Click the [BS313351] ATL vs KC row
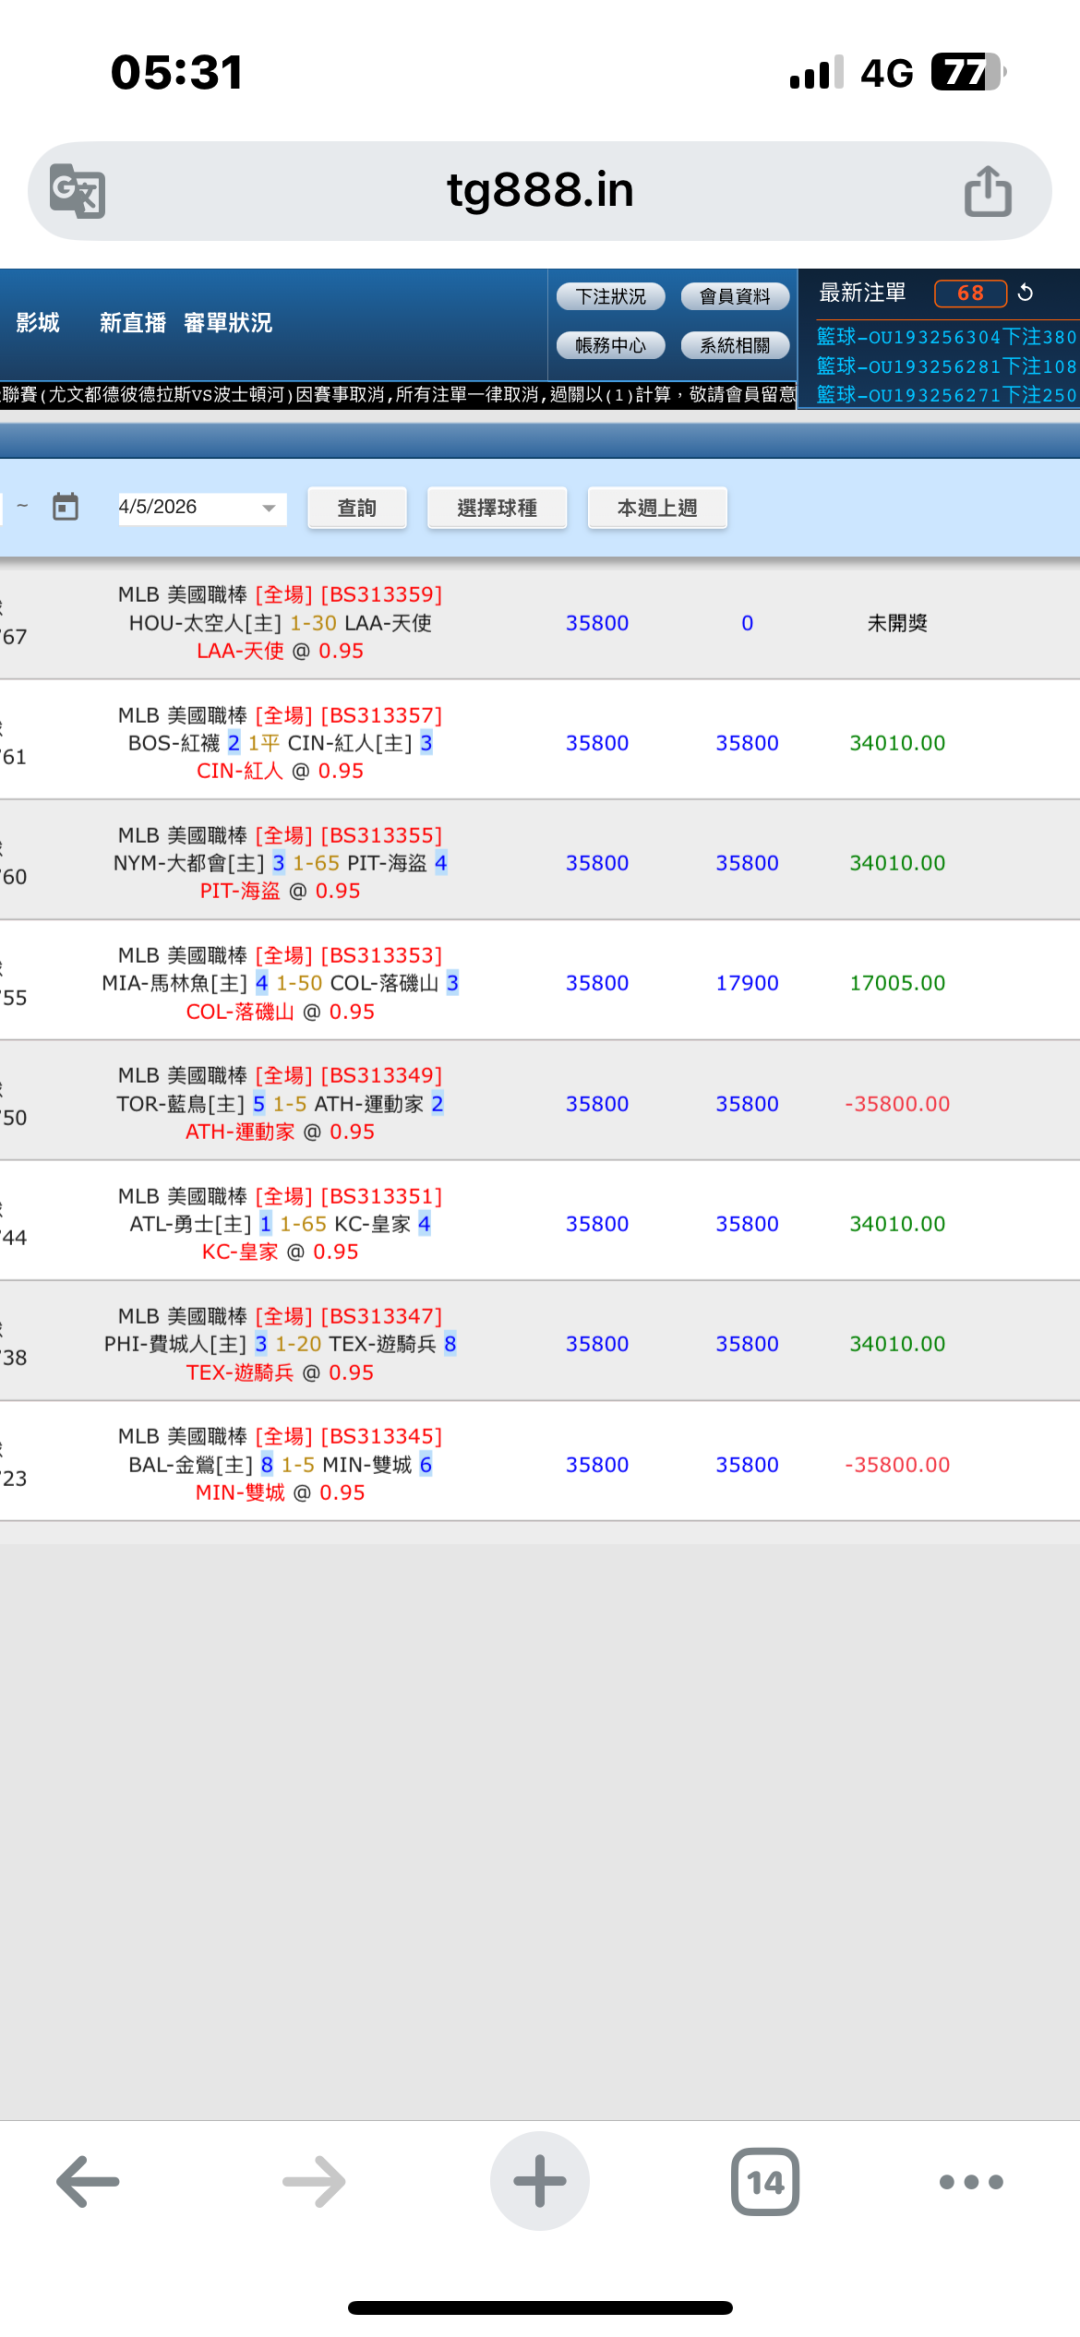The width and height of the screenshot is (1080, 2337). tap(540, 1222)
